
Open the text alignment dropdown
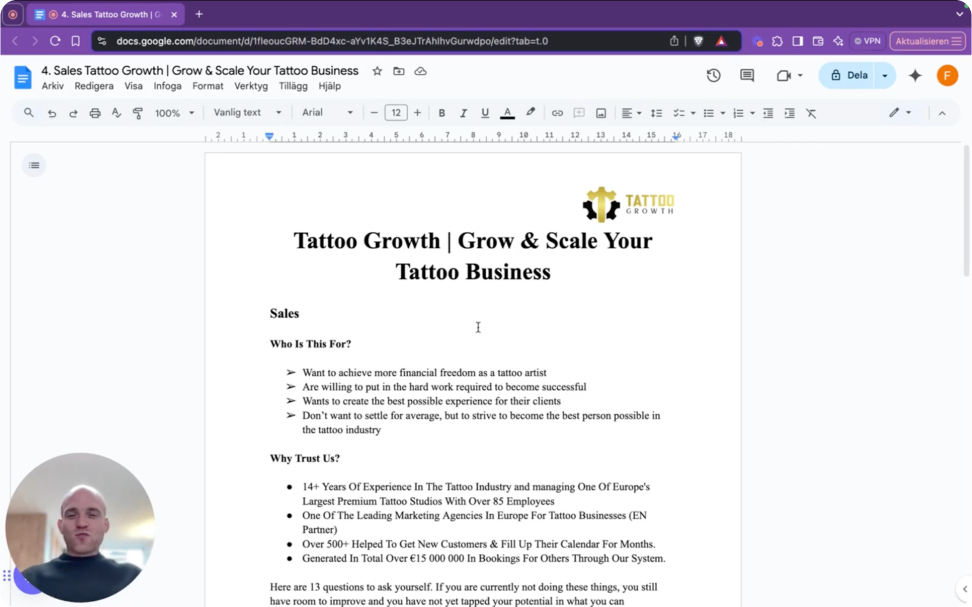[x=631, y=113]
